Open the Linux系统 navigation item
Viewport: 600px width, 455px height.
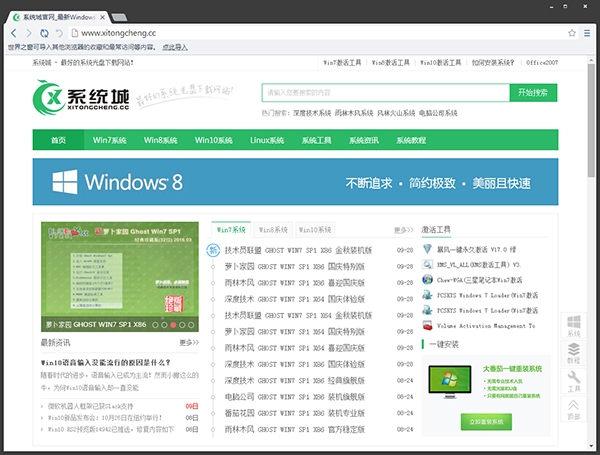tap(267, 140)
